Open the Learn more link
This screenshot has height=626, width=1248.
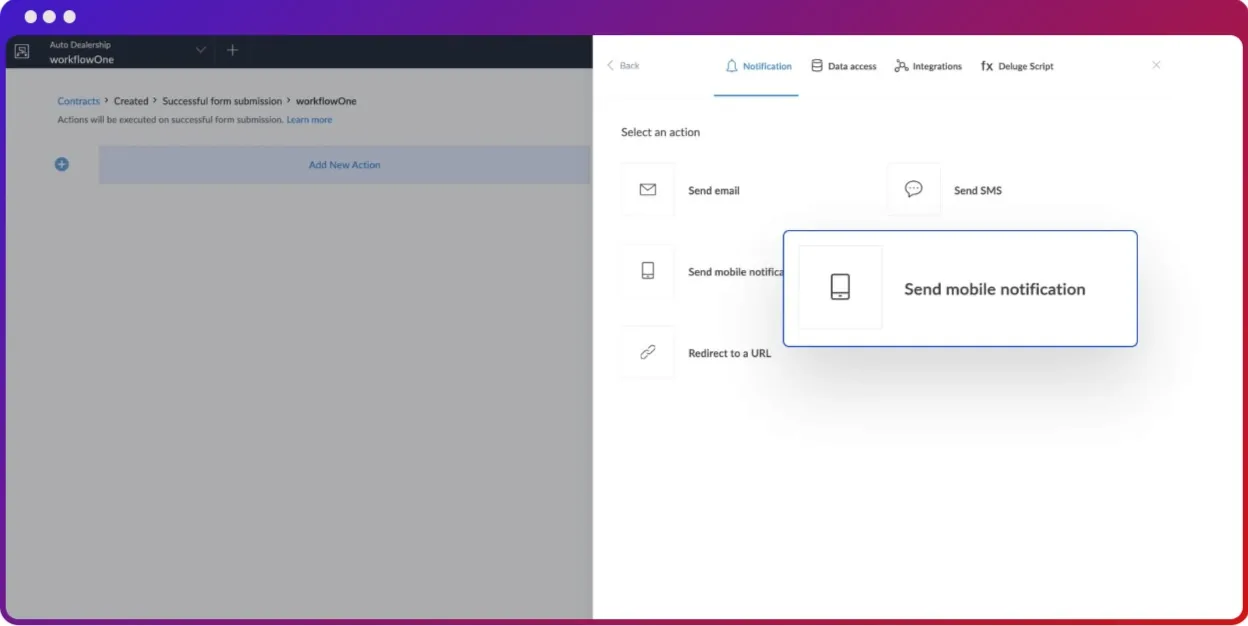pos(309,120)
